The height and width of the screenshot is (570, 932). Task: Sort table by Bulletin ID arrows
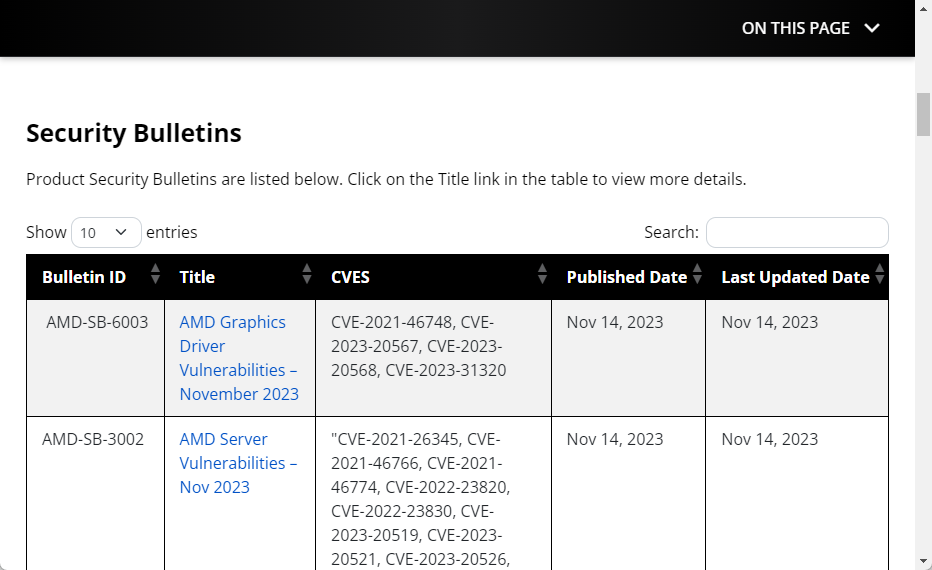(x=155, y=275)
